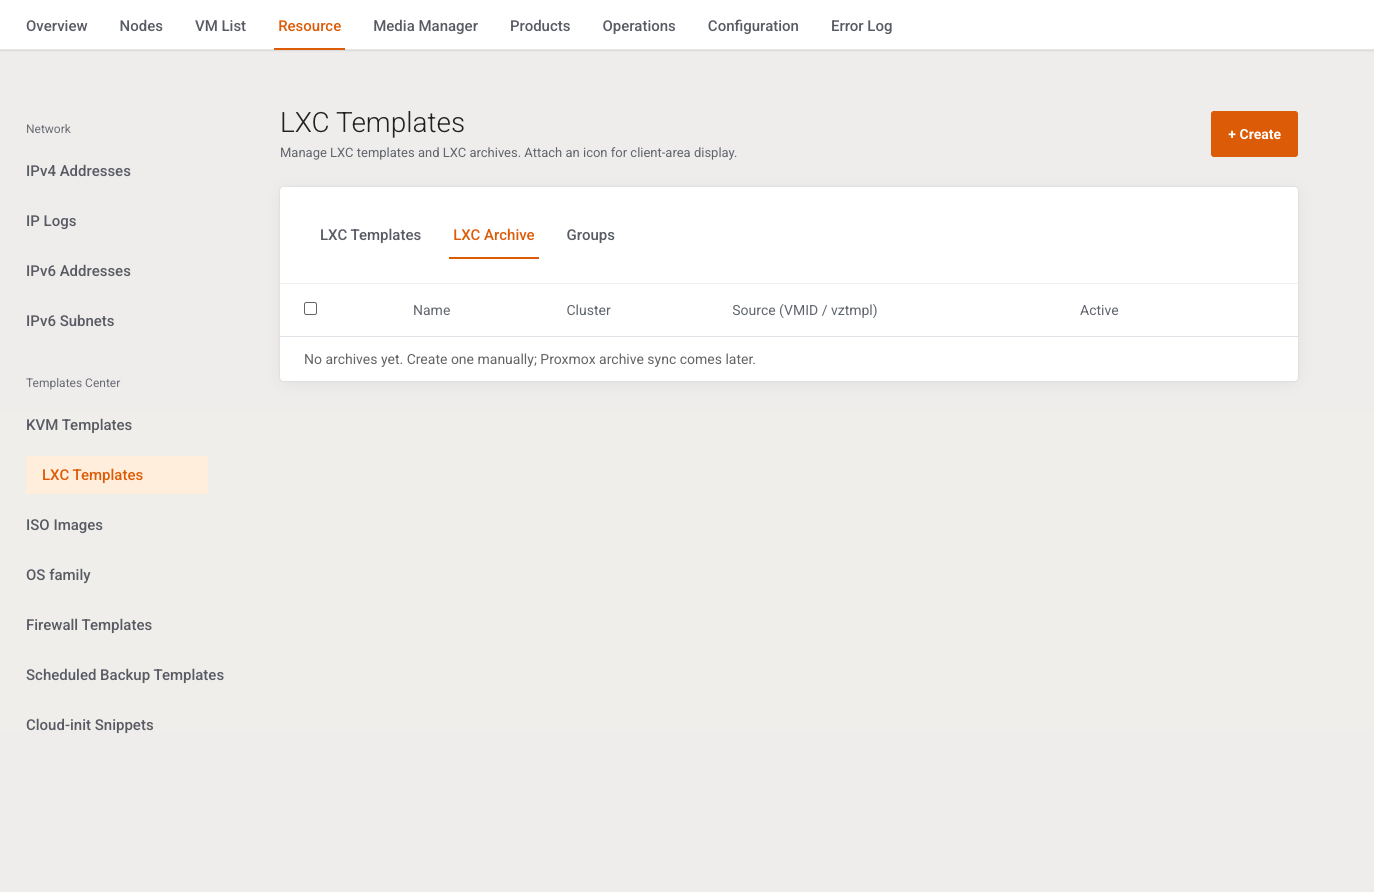This screenshot has width=1374, height=892.
Task: Go to Operations
Action: 639,26
